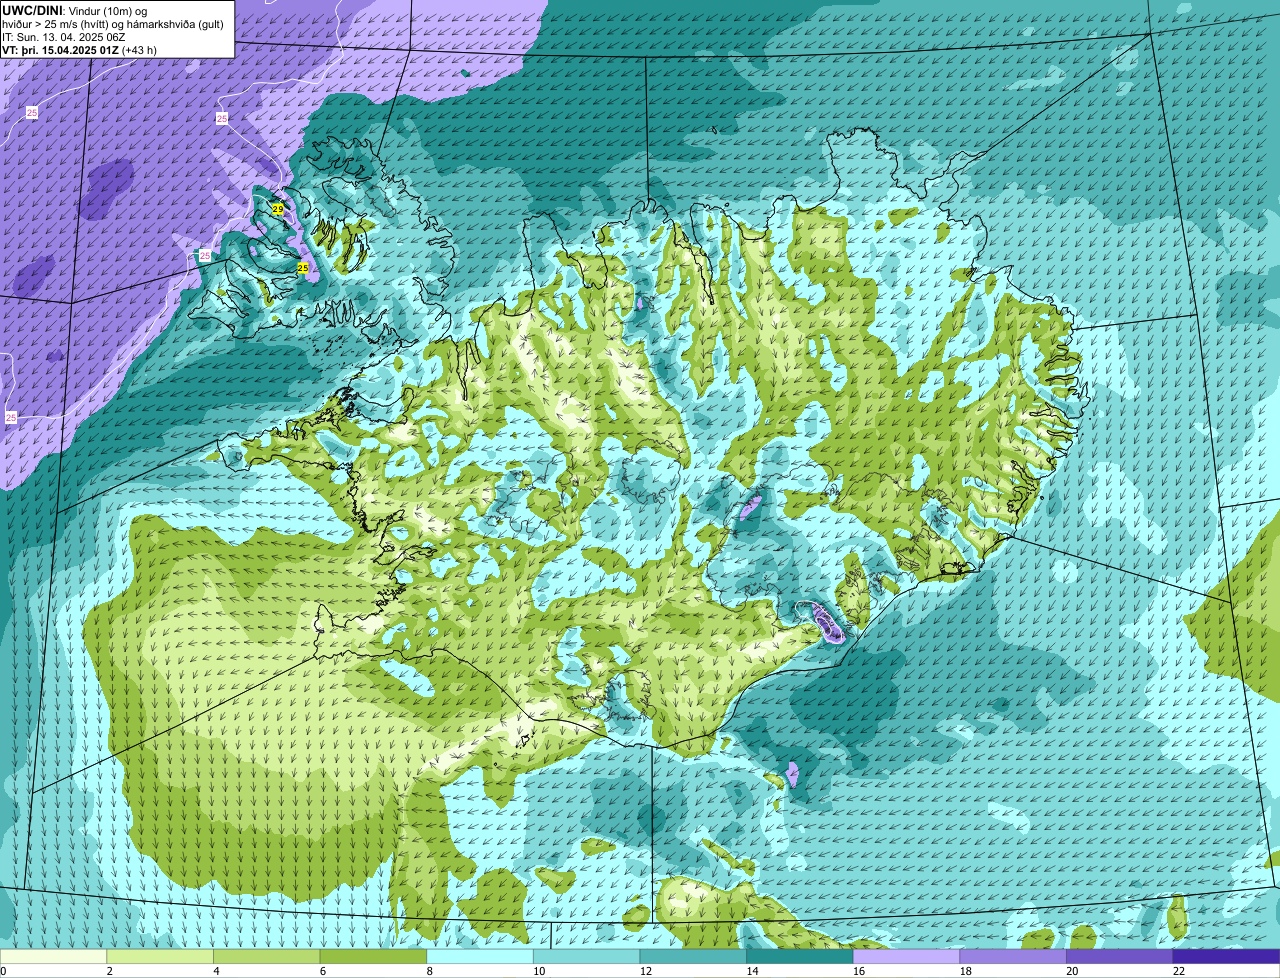Image resolution: width=1280 pixels, height=978 pixels.
Task: Click the legend scale label "20"
Action: [1072, 971]
